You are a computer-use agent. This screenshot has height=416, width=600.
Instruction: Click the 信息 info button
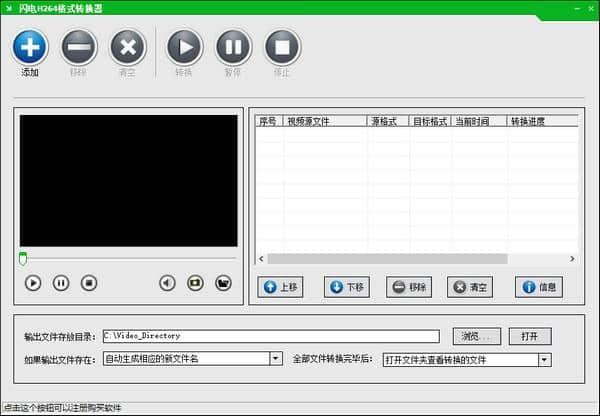click(x=539, y=287)
